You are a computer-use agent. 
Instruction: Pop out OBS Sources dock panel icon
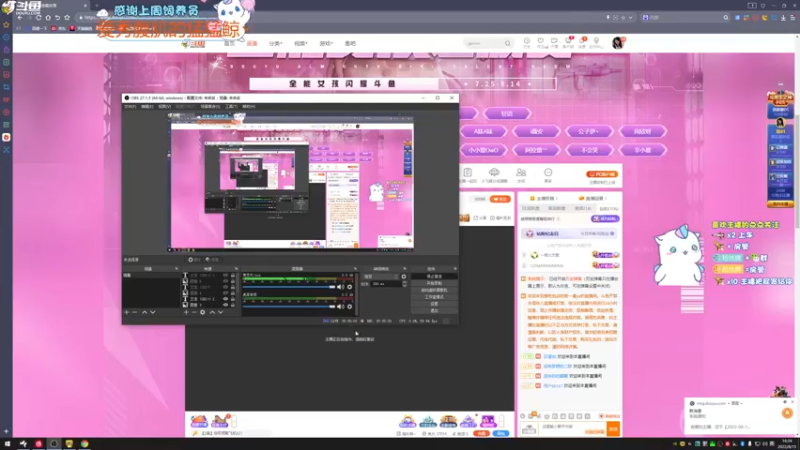(x=236, y=269)
